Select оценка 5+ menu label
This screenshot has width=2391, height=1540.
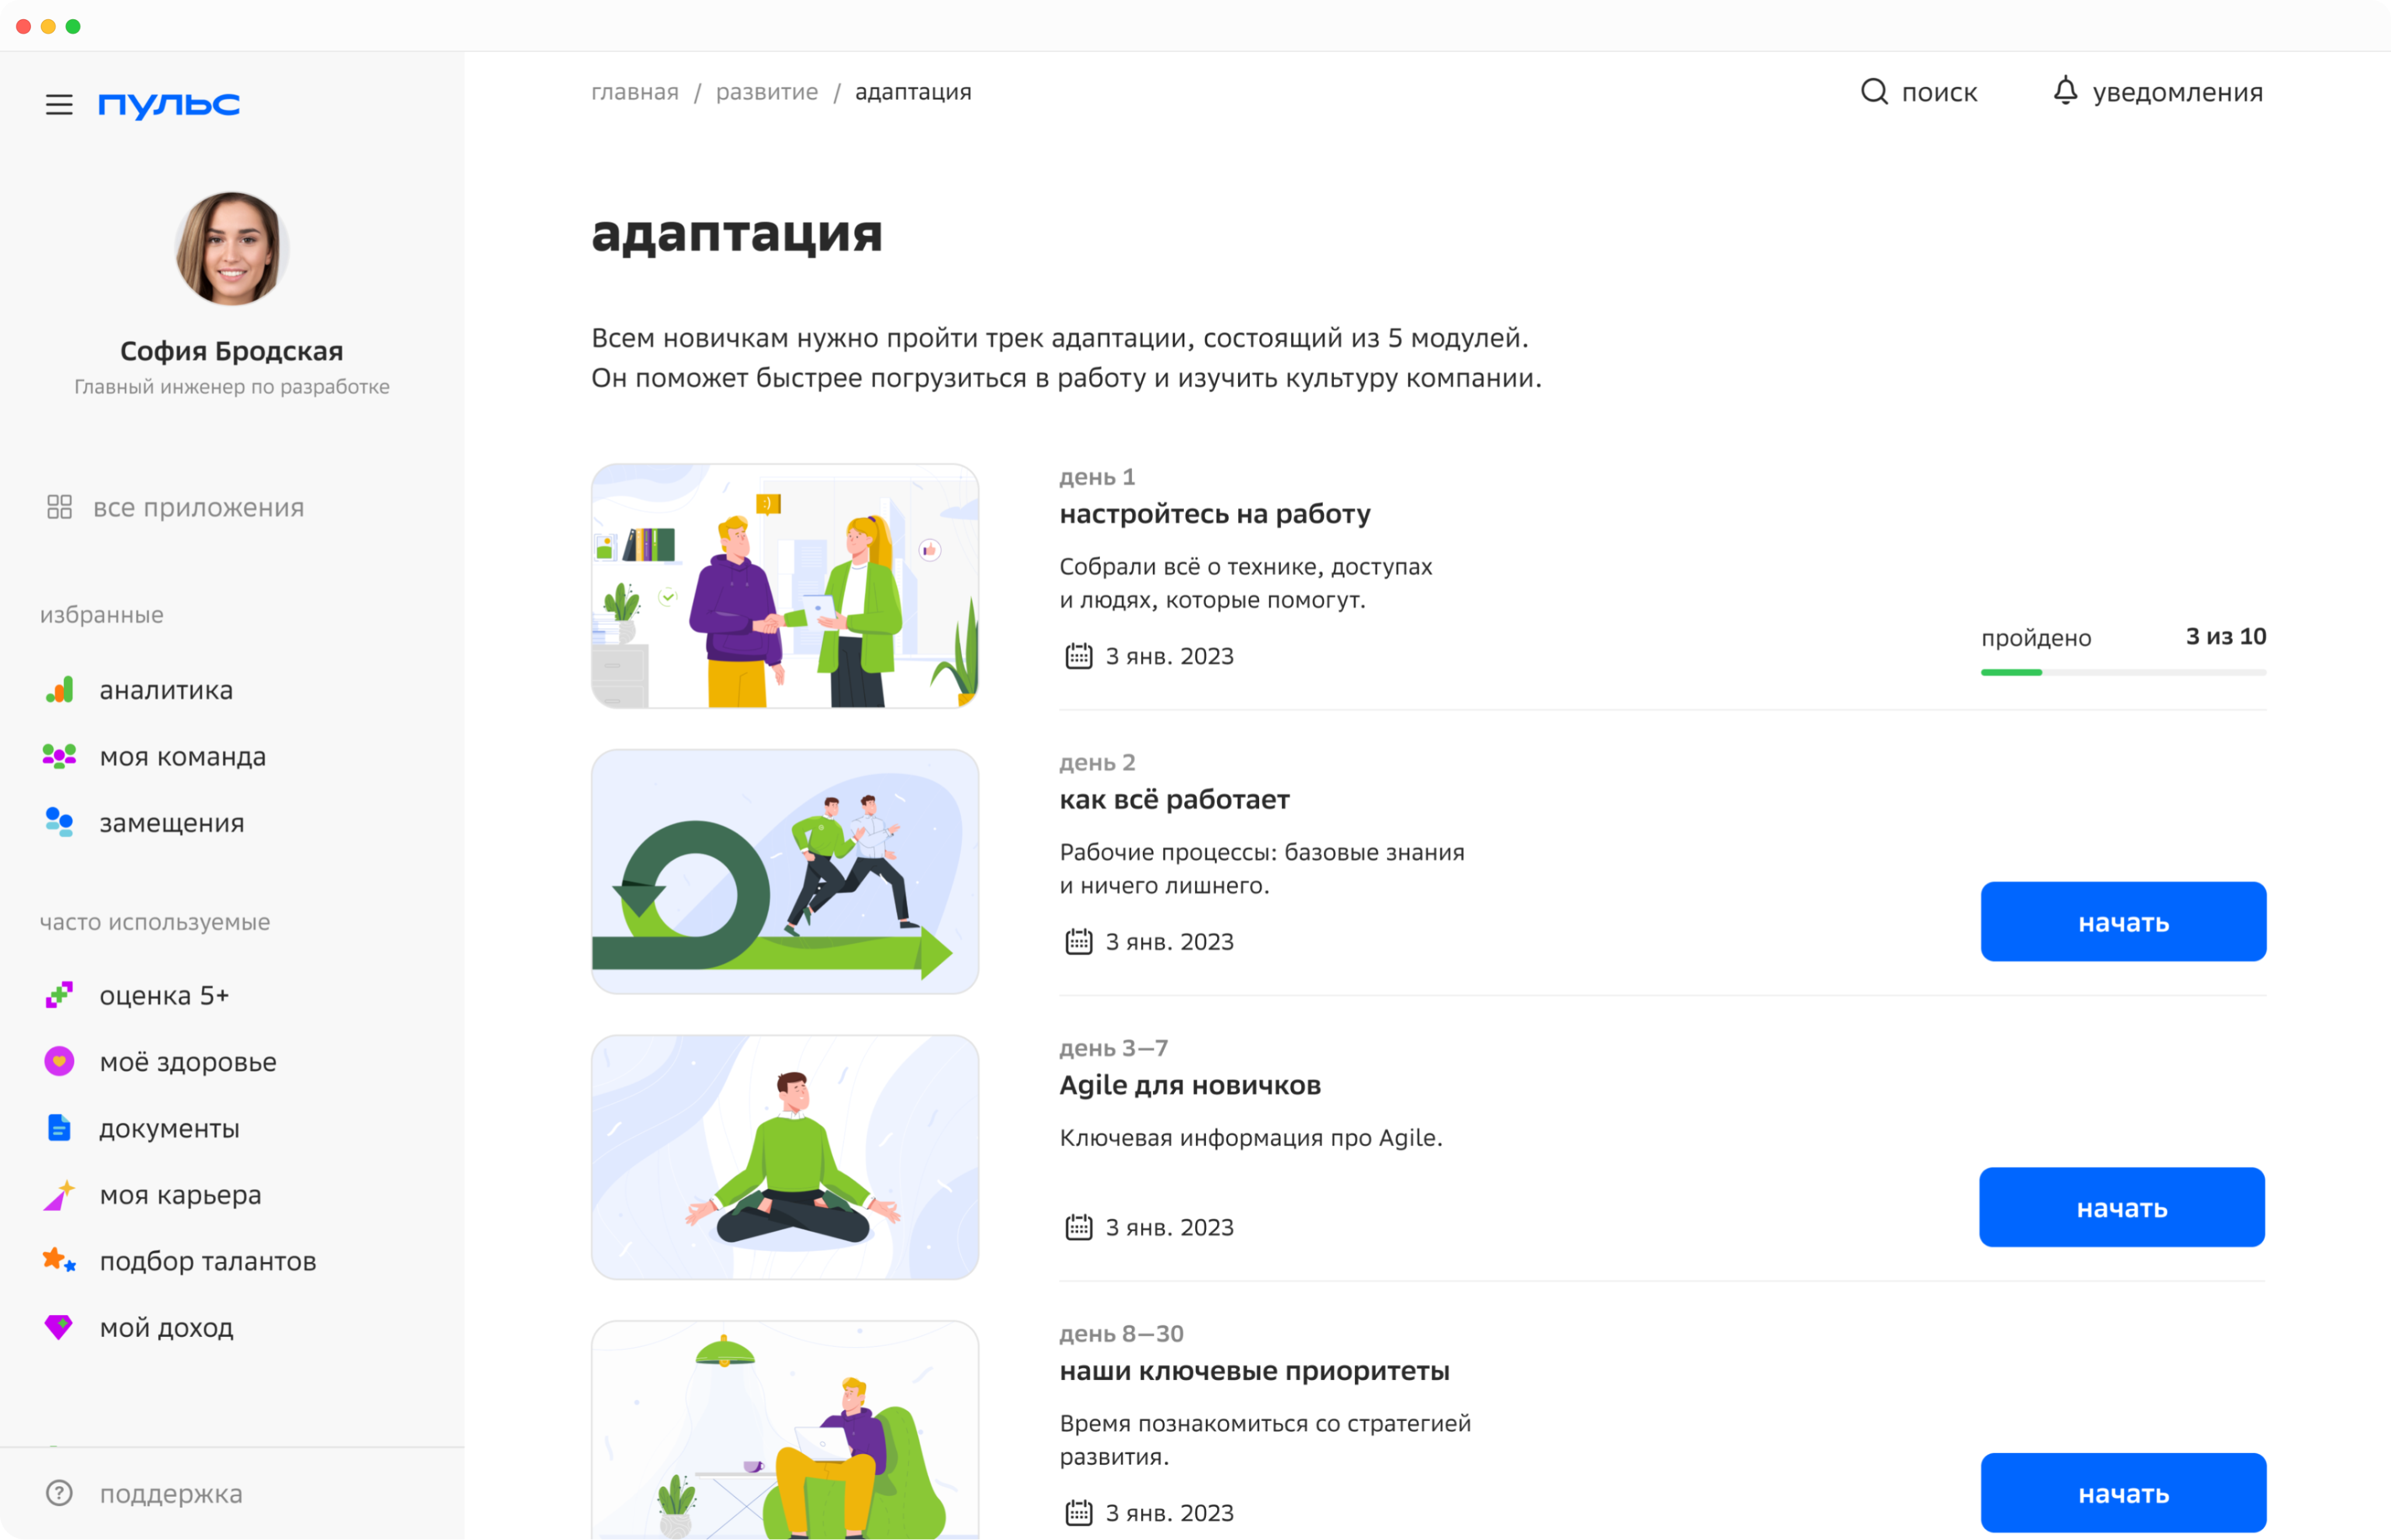[x=165, y=995]
